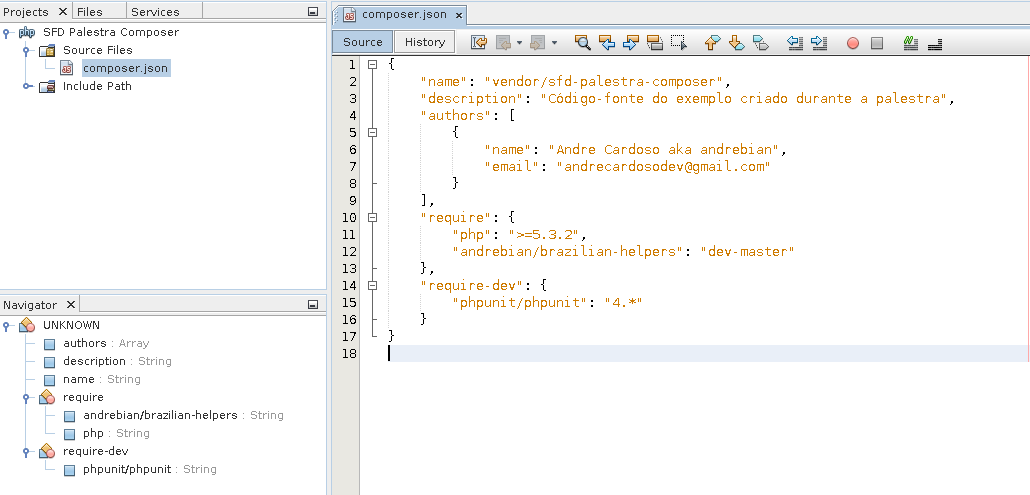Image resolution: width=1030 pixels, height=495 pixels.
Task: Collapse code fold at line 1
Action: 372,64
